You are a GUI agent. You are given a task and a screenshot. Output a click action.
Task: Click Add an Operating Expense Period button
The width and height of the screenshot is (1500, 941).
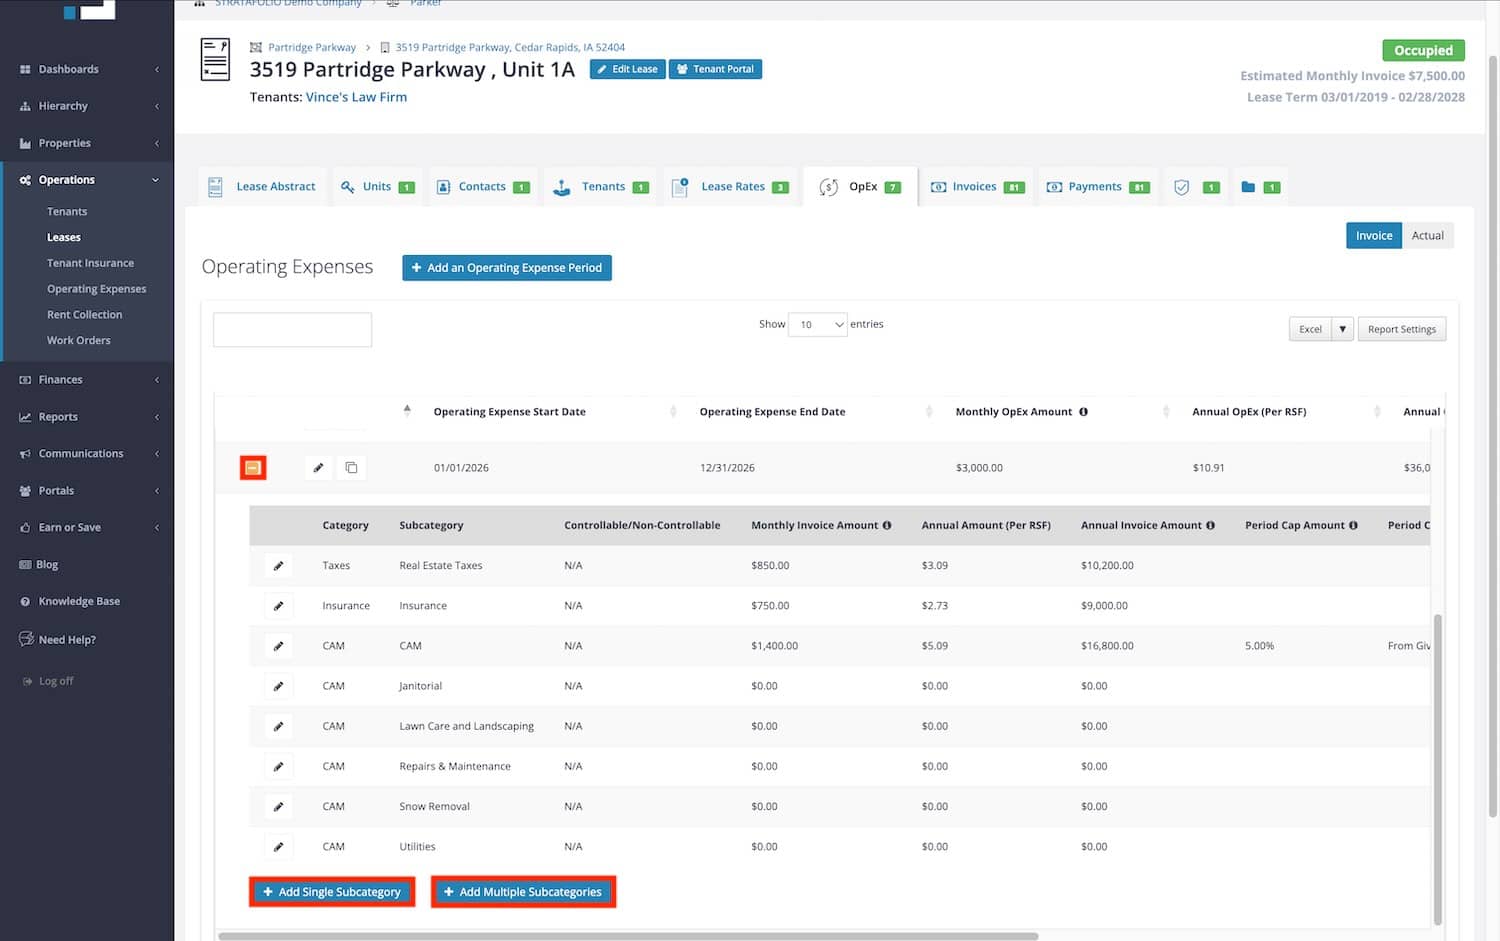point(506,268)
